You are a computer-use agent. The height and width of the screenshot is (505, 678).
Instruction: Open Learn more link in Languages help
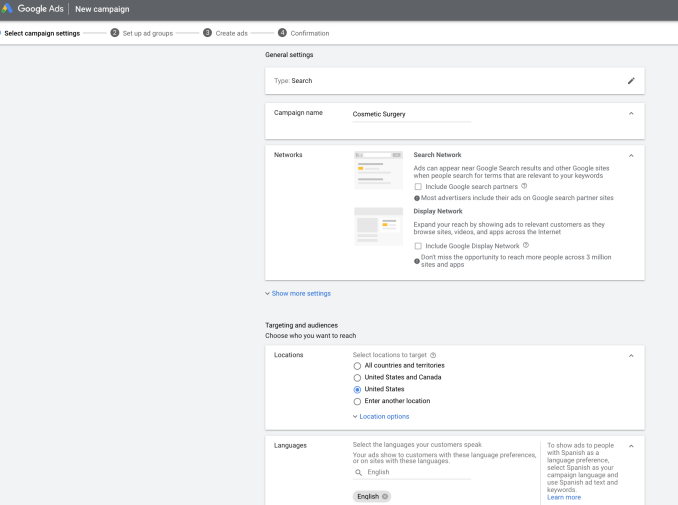point(564,497)
